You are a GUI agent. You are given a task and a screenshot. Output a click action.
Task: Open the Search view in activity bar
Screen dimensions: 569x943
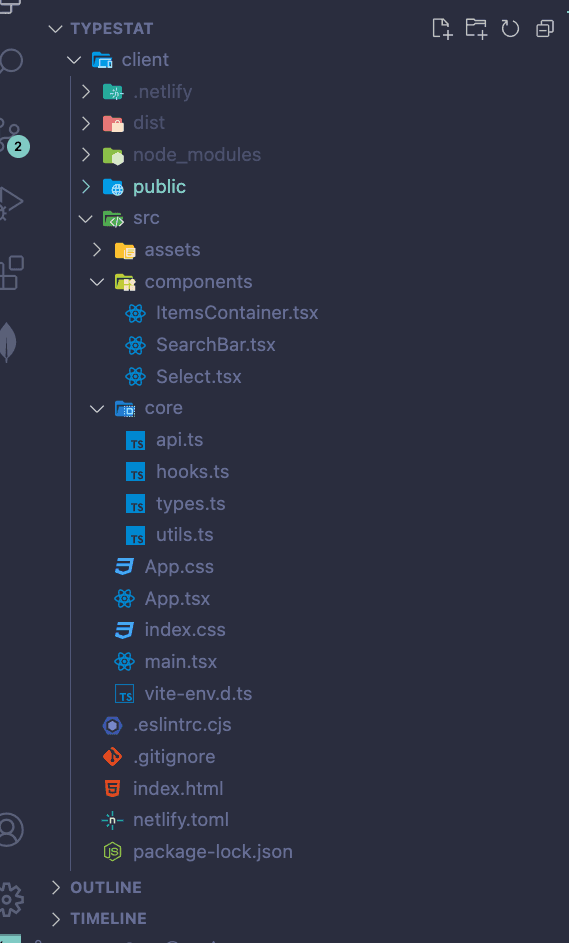pyautogui.click(x=10, y=61)
